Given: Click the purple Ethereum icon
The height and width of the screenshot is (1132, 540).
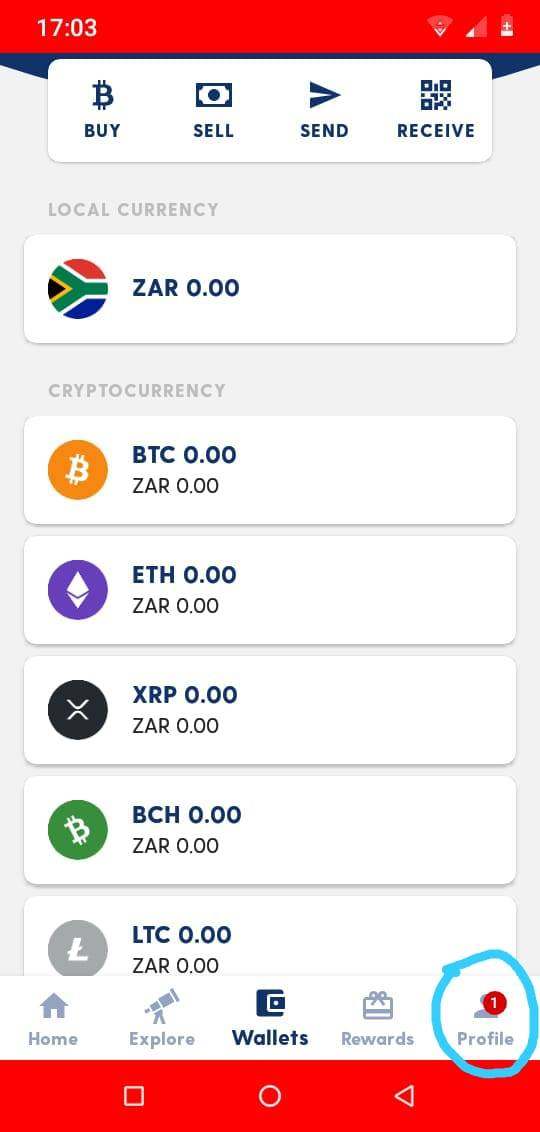Looking at the screenshot, I should pos(78,590).
